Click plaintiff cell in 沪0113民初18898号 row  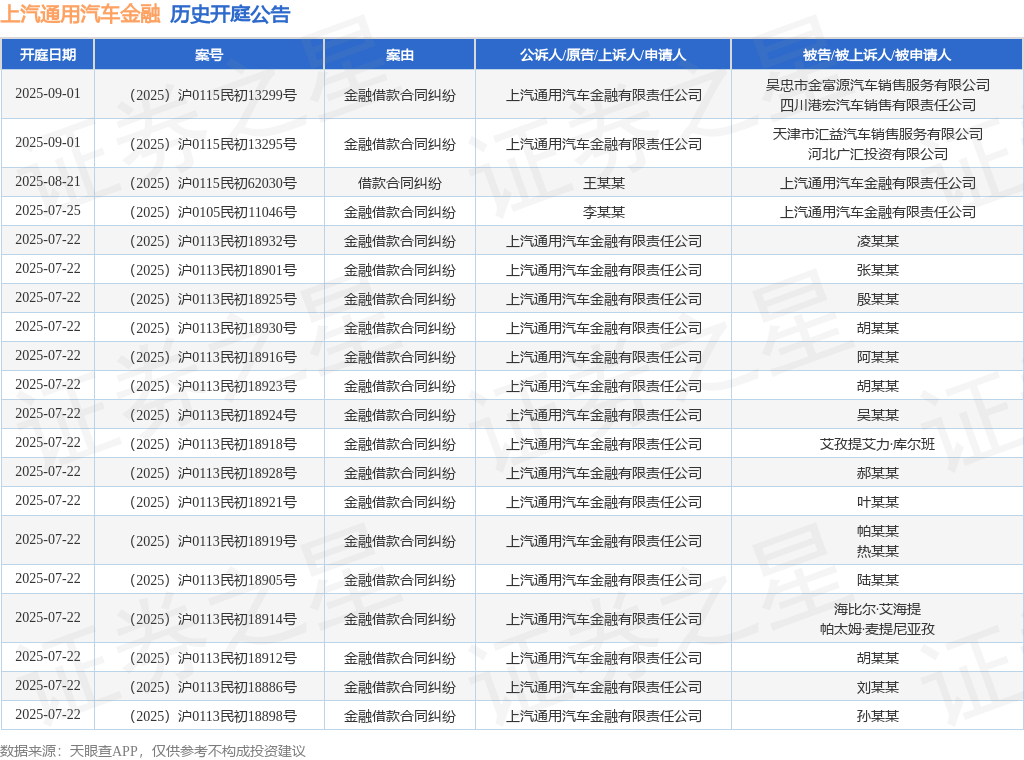click(x=603, y=716)
